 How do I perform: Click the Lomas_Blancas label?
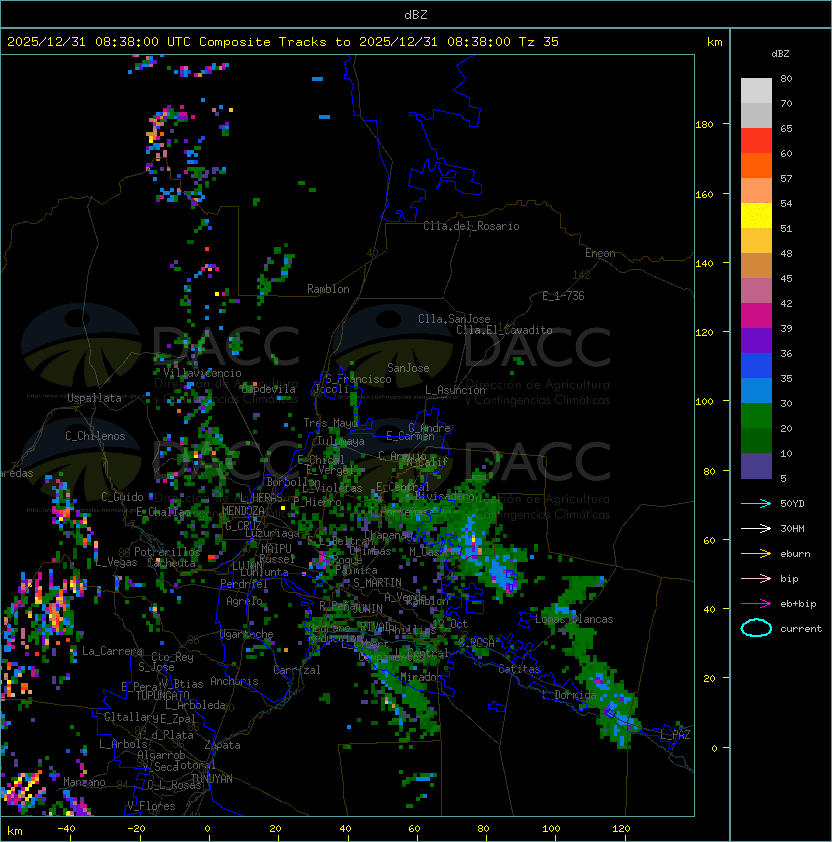coord(574,619)
